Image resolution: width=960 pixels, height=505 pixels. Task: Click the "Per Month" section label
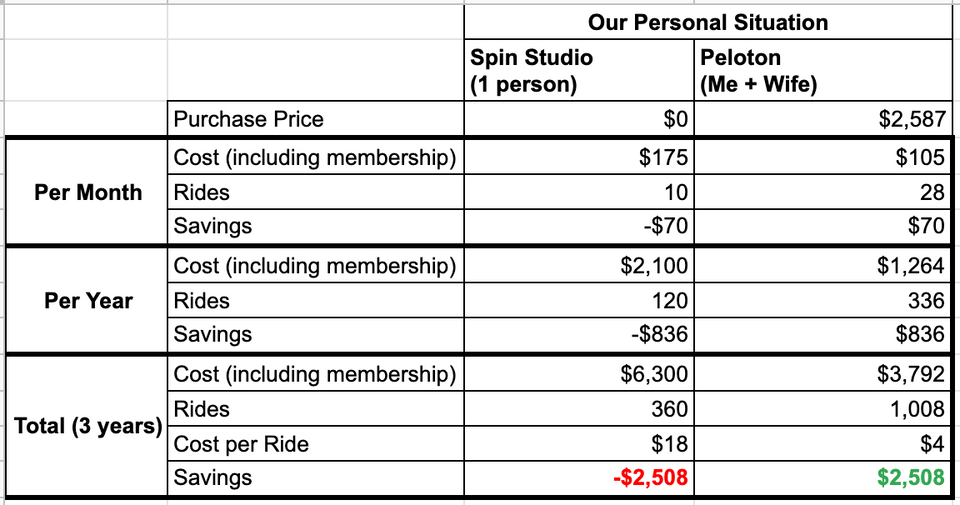click(x=88, y=192)
